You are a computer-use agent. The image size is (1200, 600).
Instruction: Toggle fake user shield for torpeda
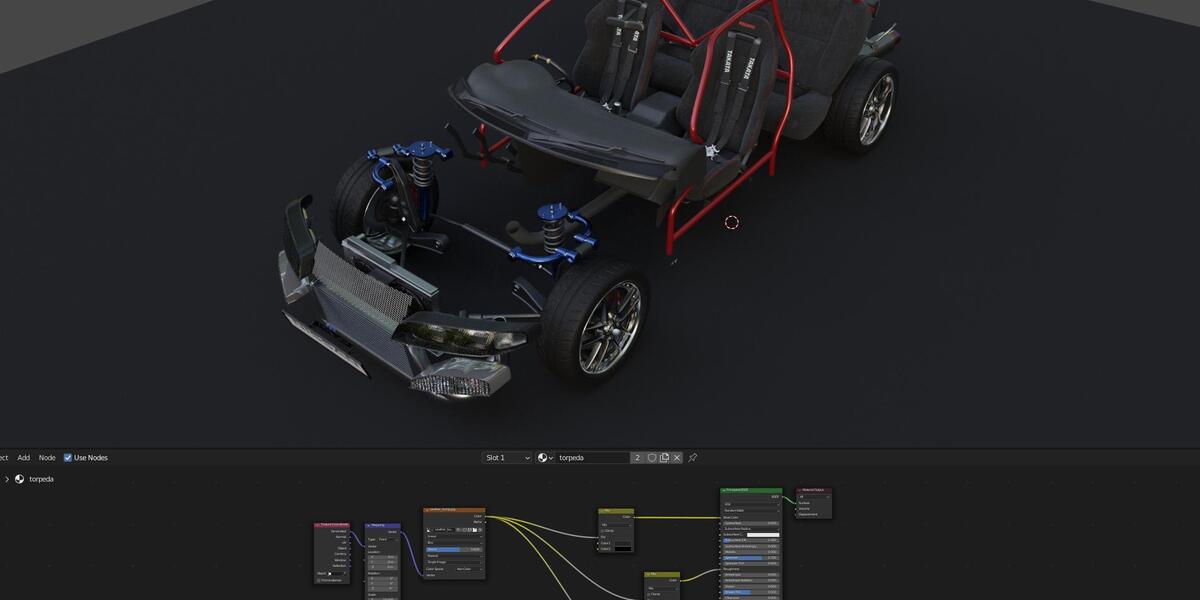tap(652, 457)
